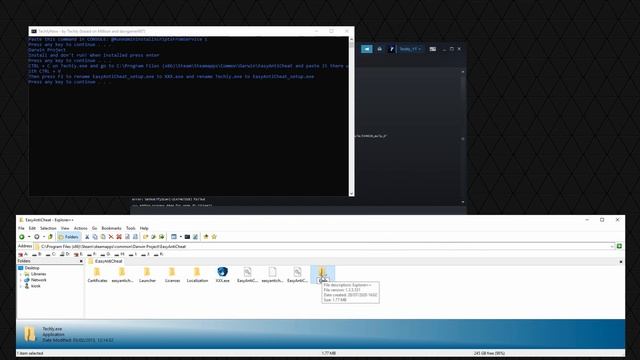Open the Back button history dropdown
Image resolution: width=640 pixels, height=360 pixels.
[29, 237]
